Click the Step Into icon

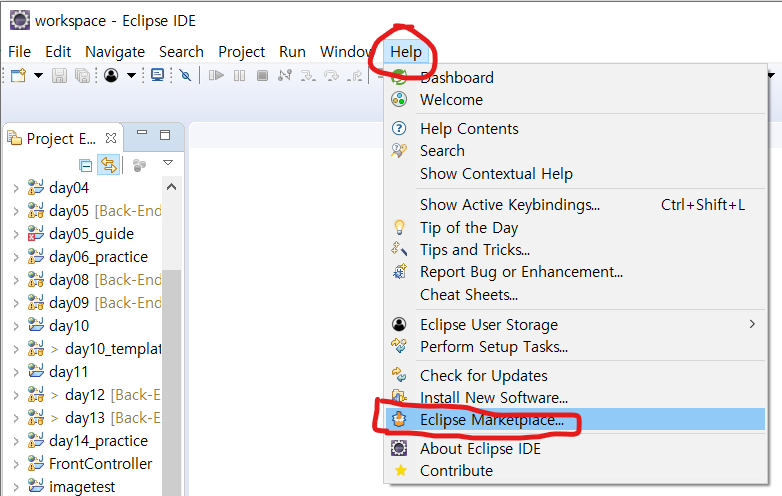[x=308, y=76]
